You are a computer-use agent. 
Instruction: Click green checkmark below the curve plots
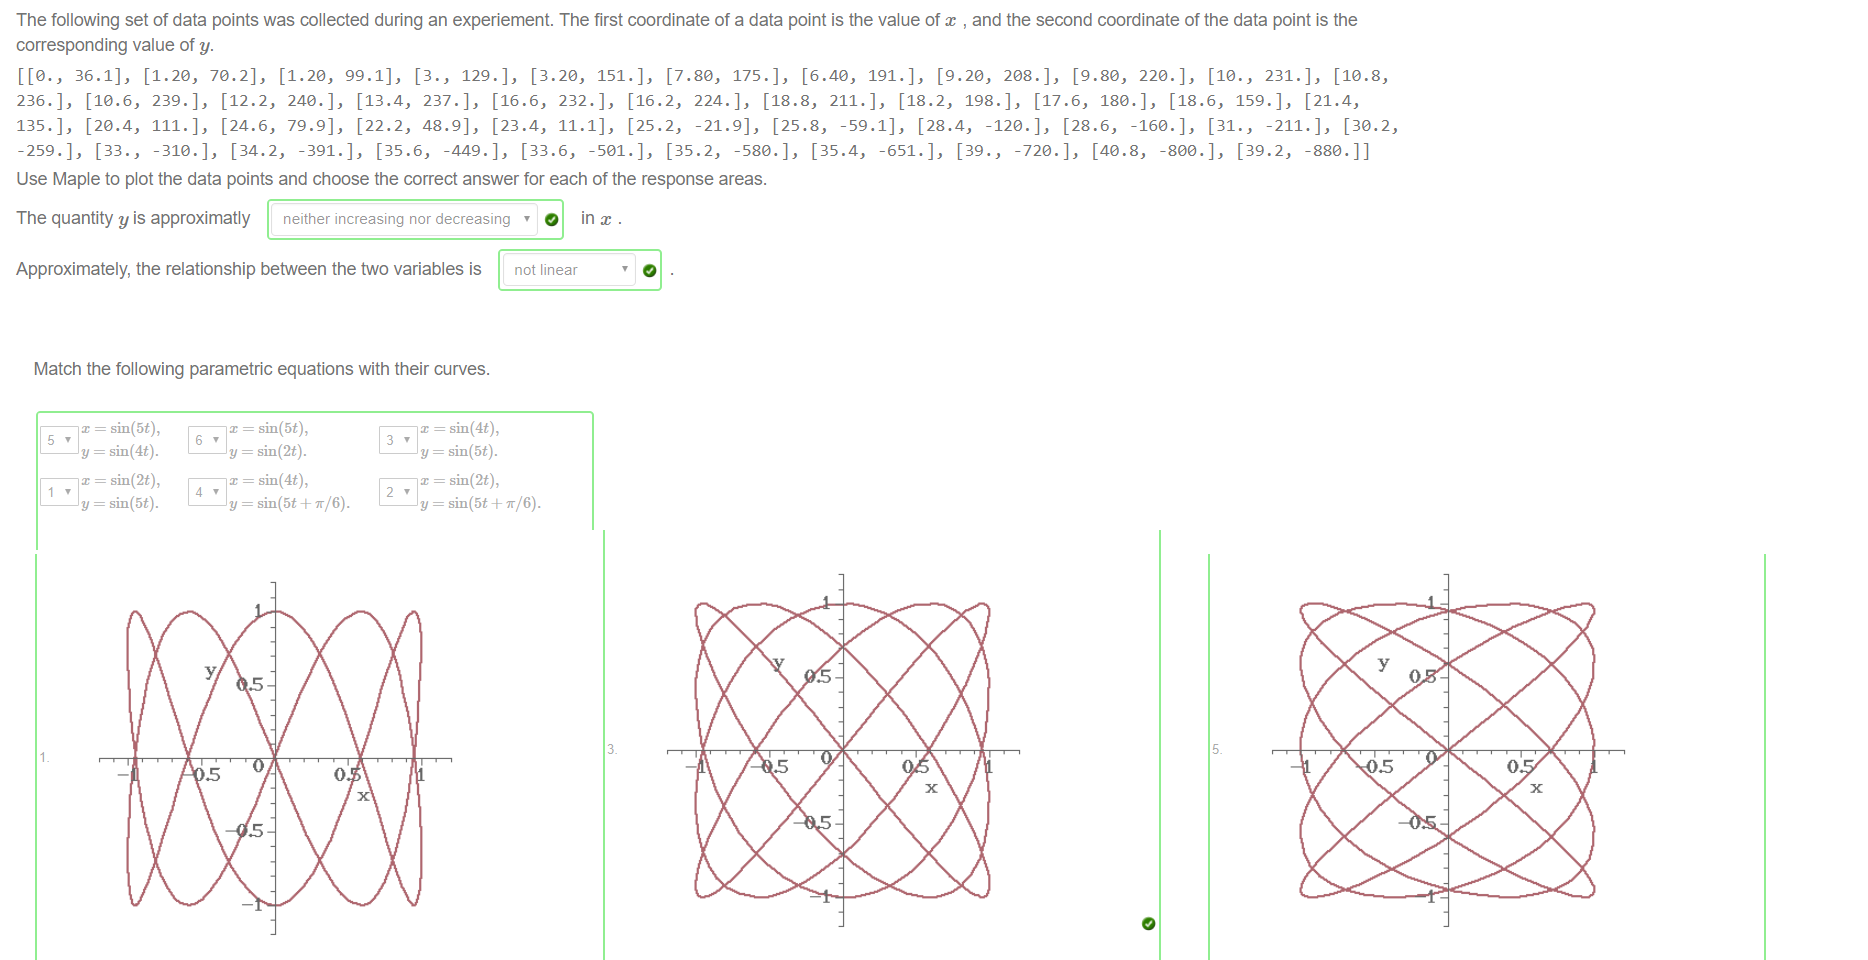tap(1148, 923)
